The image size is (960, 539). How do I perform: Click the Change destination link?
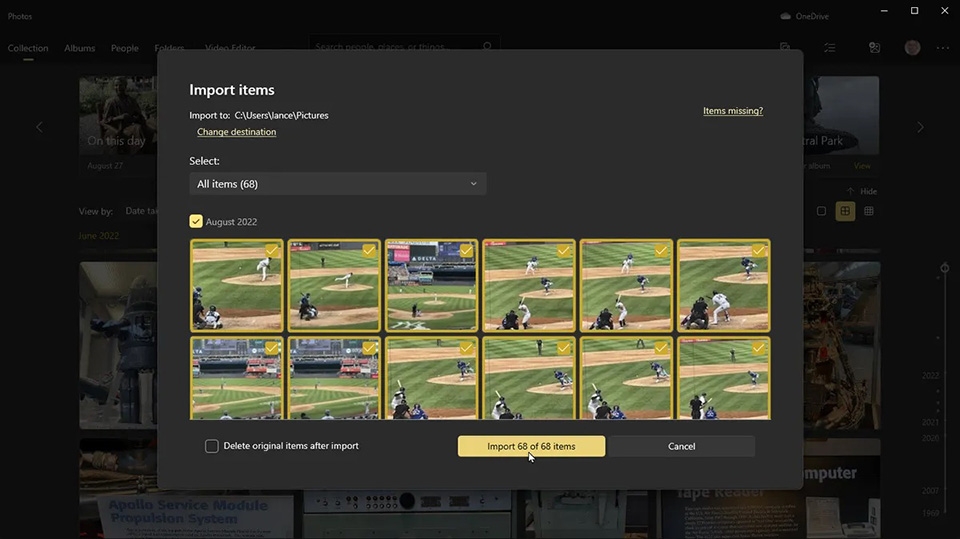[236, 132]
